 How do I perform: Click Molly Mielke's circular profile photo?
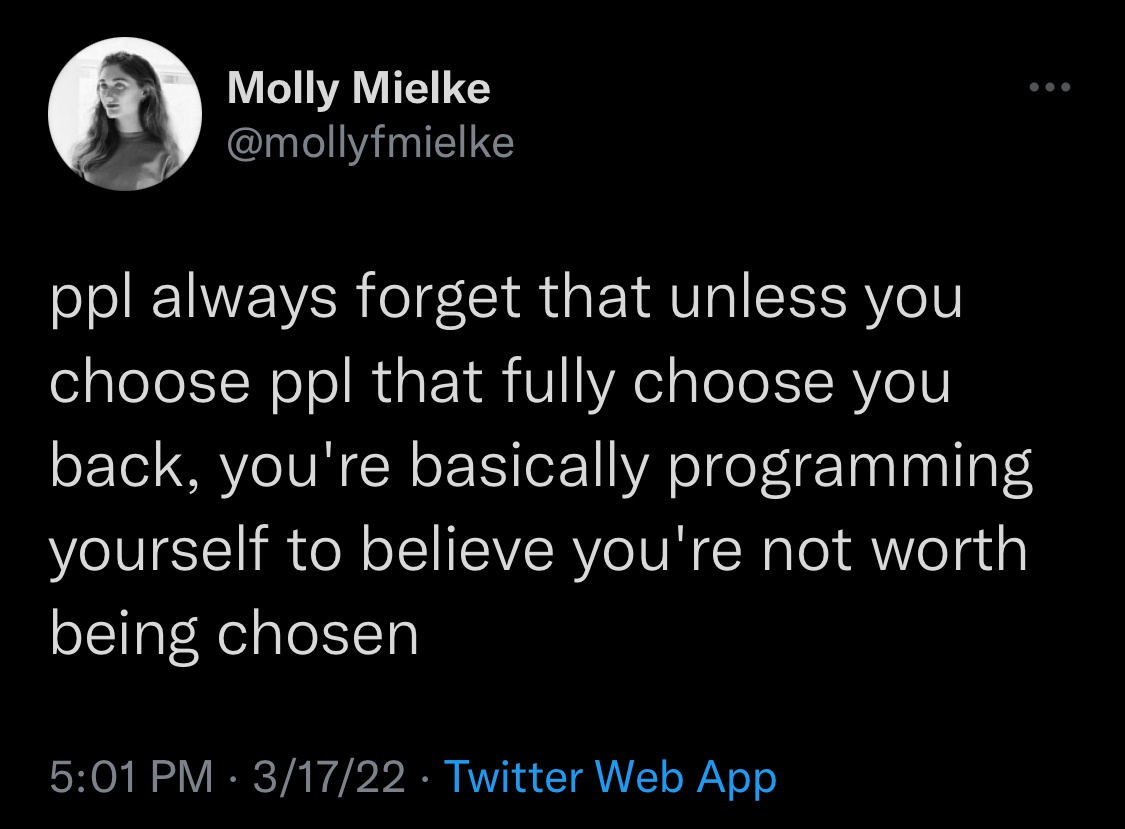125,113
